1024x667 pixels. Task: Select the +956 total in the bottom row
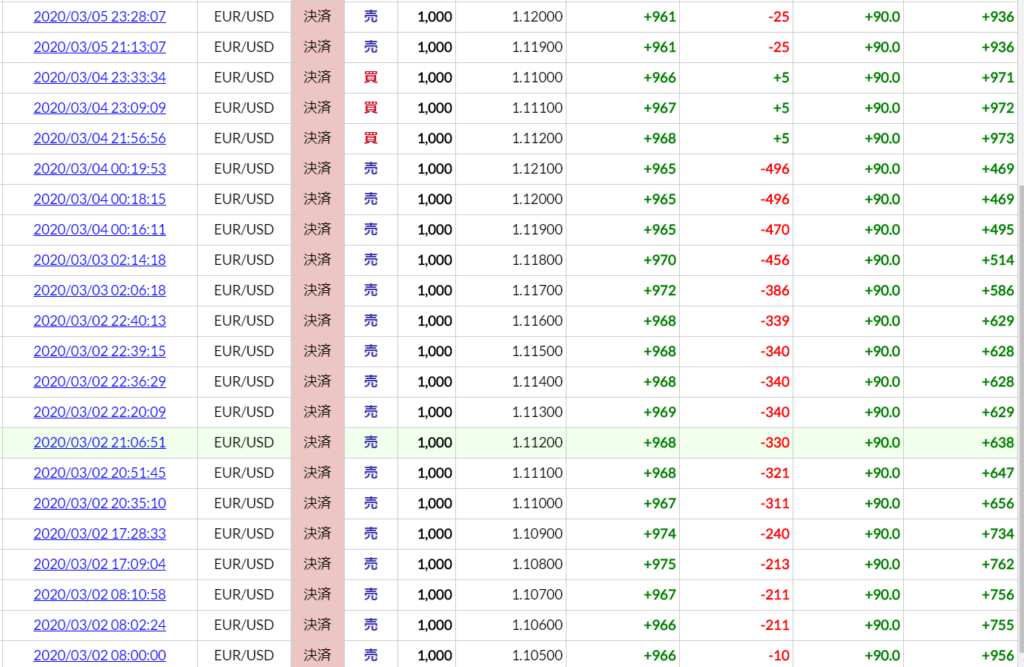click(x=997, y=655)
